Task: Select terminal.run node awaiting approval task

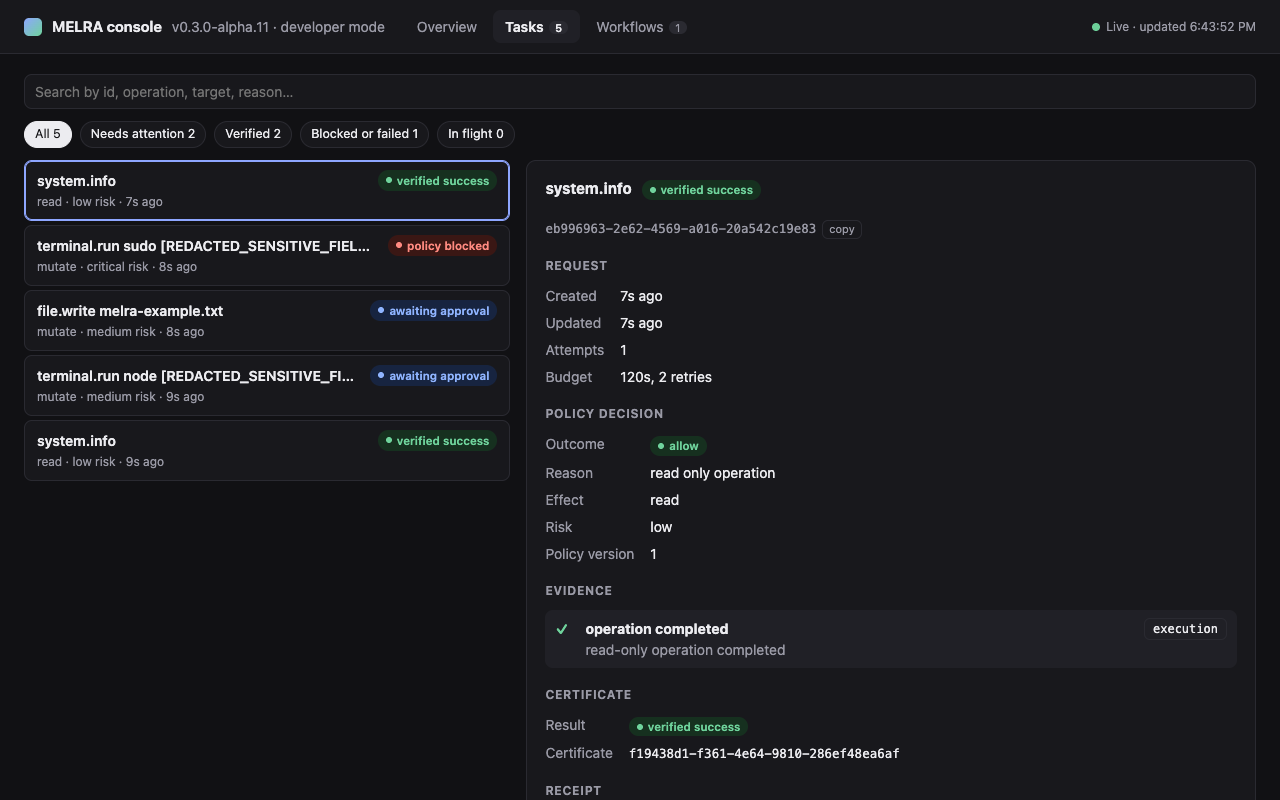Action: [267, 386]
